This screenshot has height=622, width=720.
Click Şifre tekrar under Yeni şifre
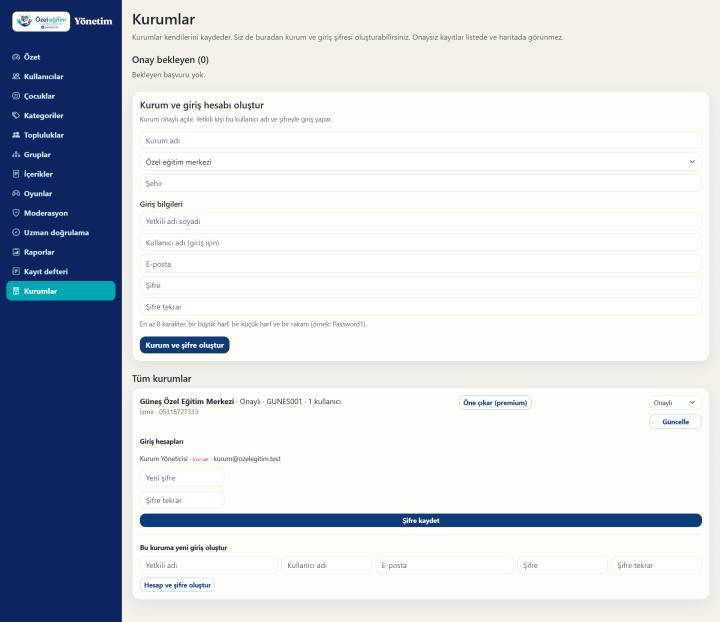point(182,500)
